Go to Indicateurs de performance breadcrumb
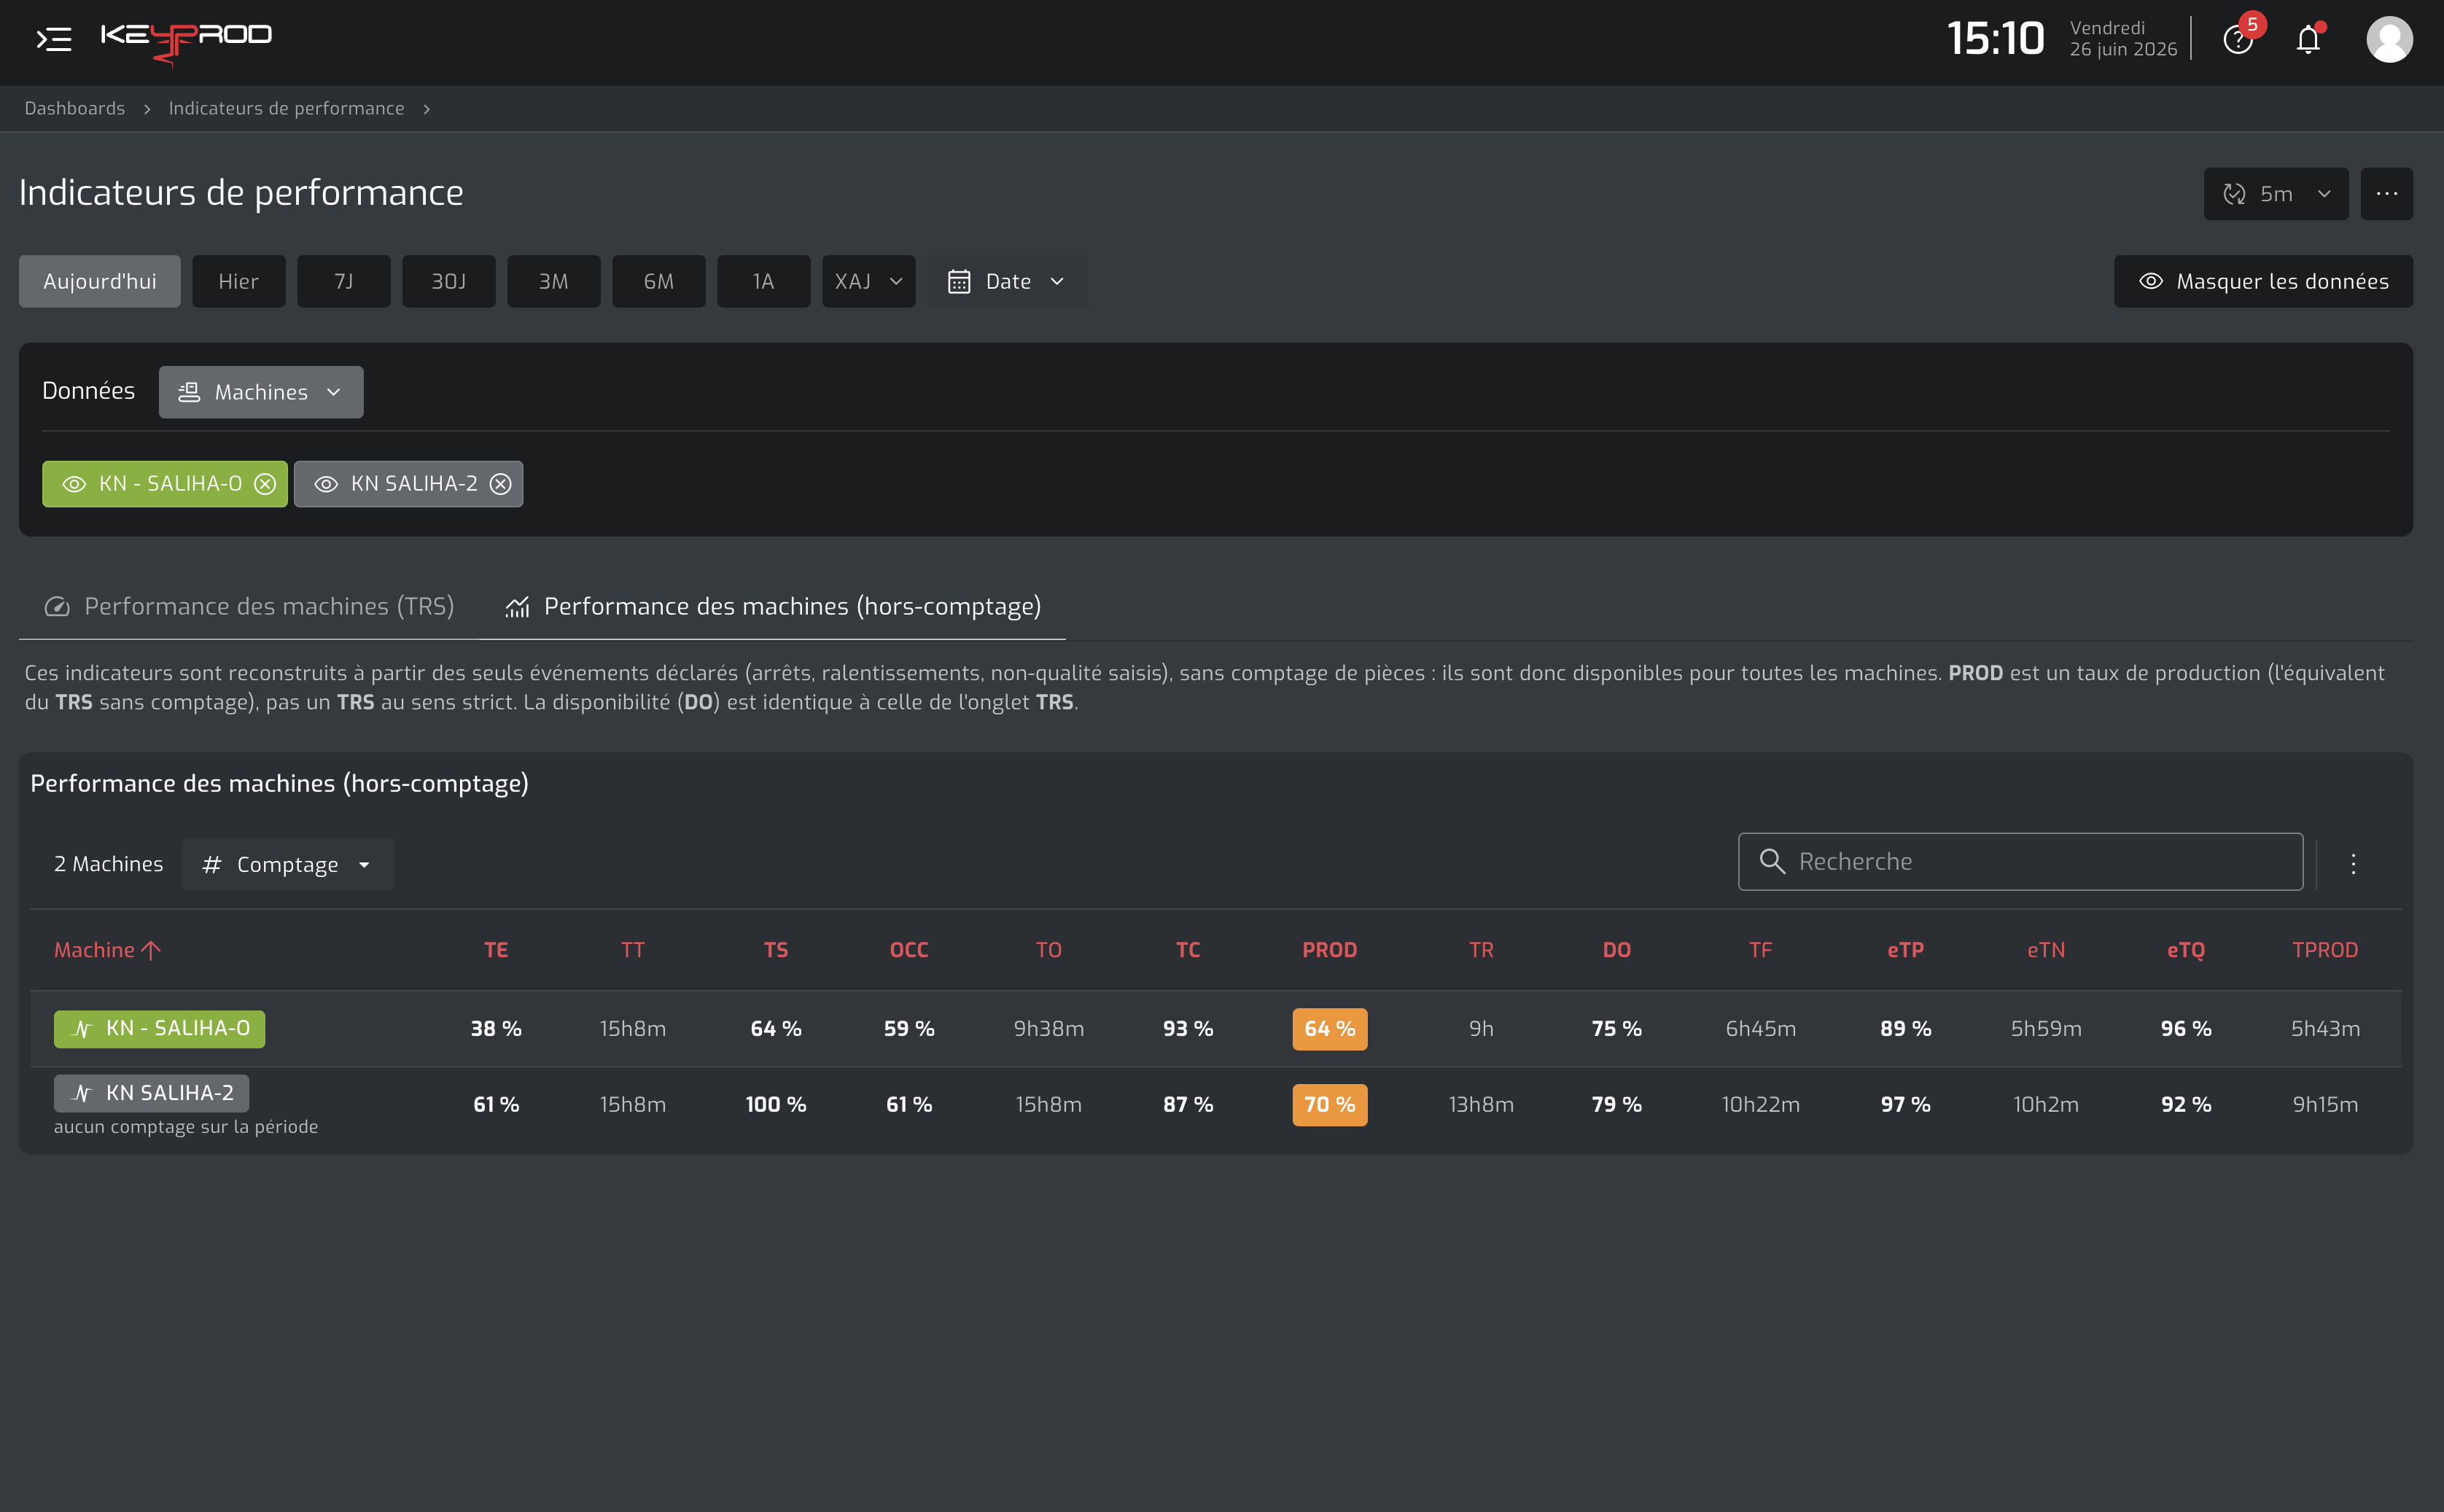This screenshot has height=1512, width=2444. [287, 108]
